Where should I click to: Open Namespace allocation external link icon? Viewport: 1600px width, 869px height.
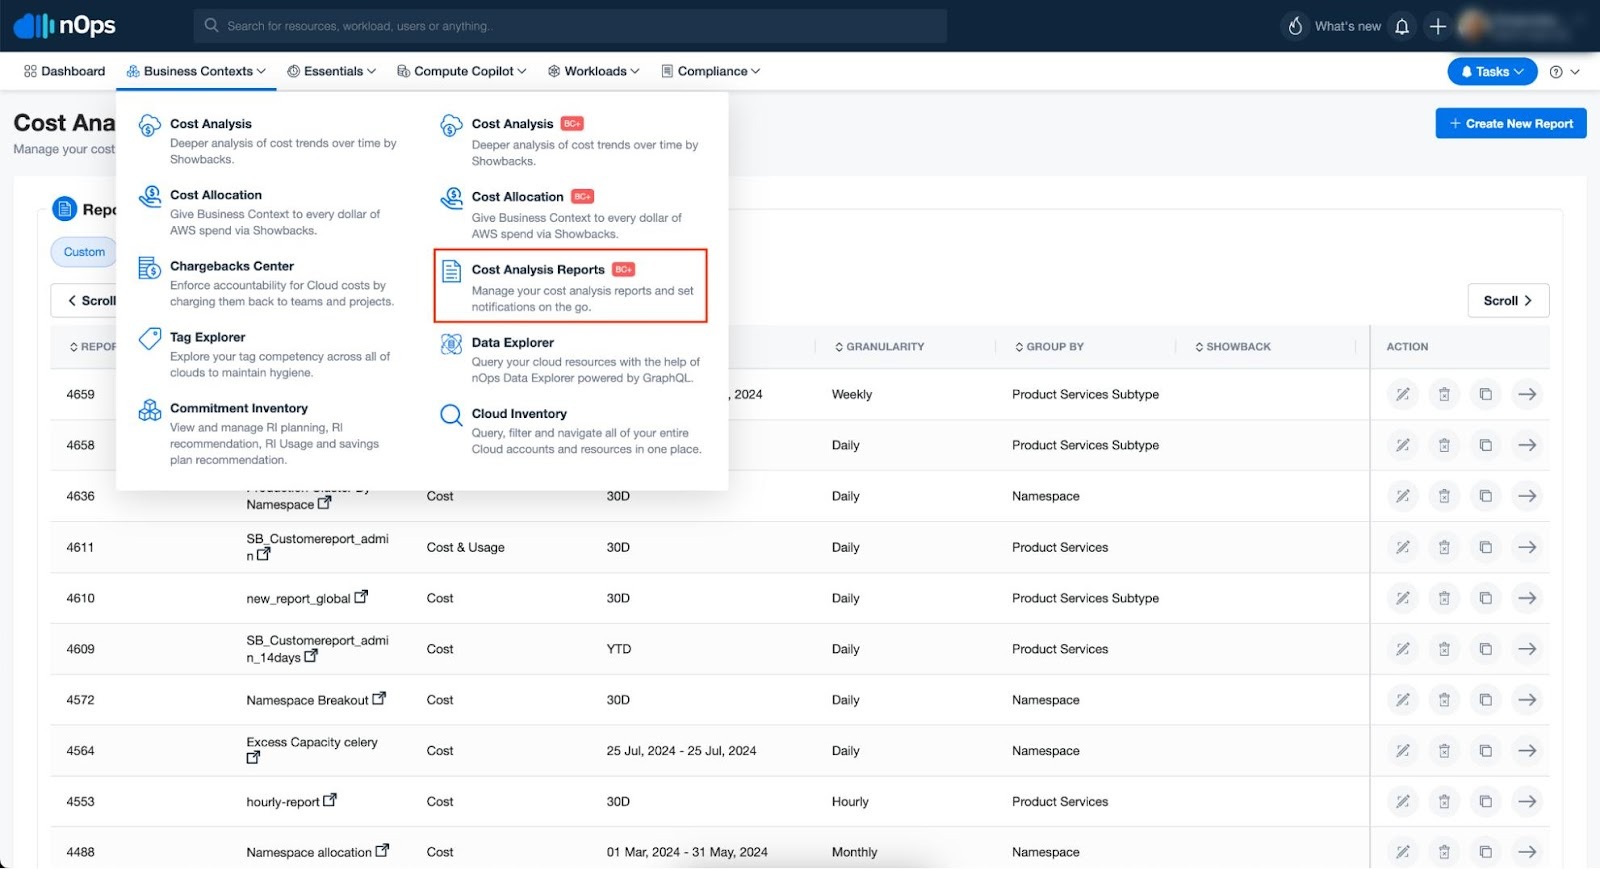382,851
